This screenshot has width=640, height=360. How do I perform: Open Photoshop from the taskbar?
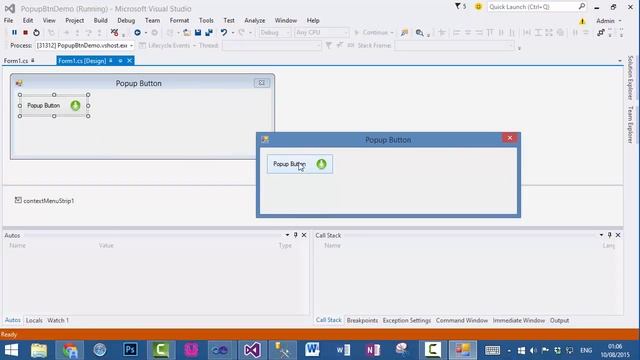(130, 350)
